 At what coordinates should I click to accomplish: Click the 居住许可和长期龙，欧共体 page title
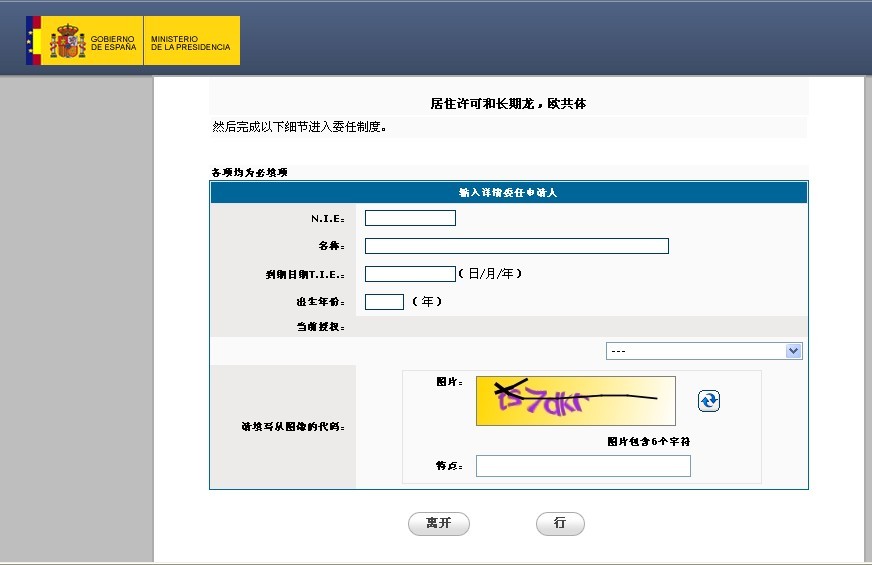tap(508, 104)
